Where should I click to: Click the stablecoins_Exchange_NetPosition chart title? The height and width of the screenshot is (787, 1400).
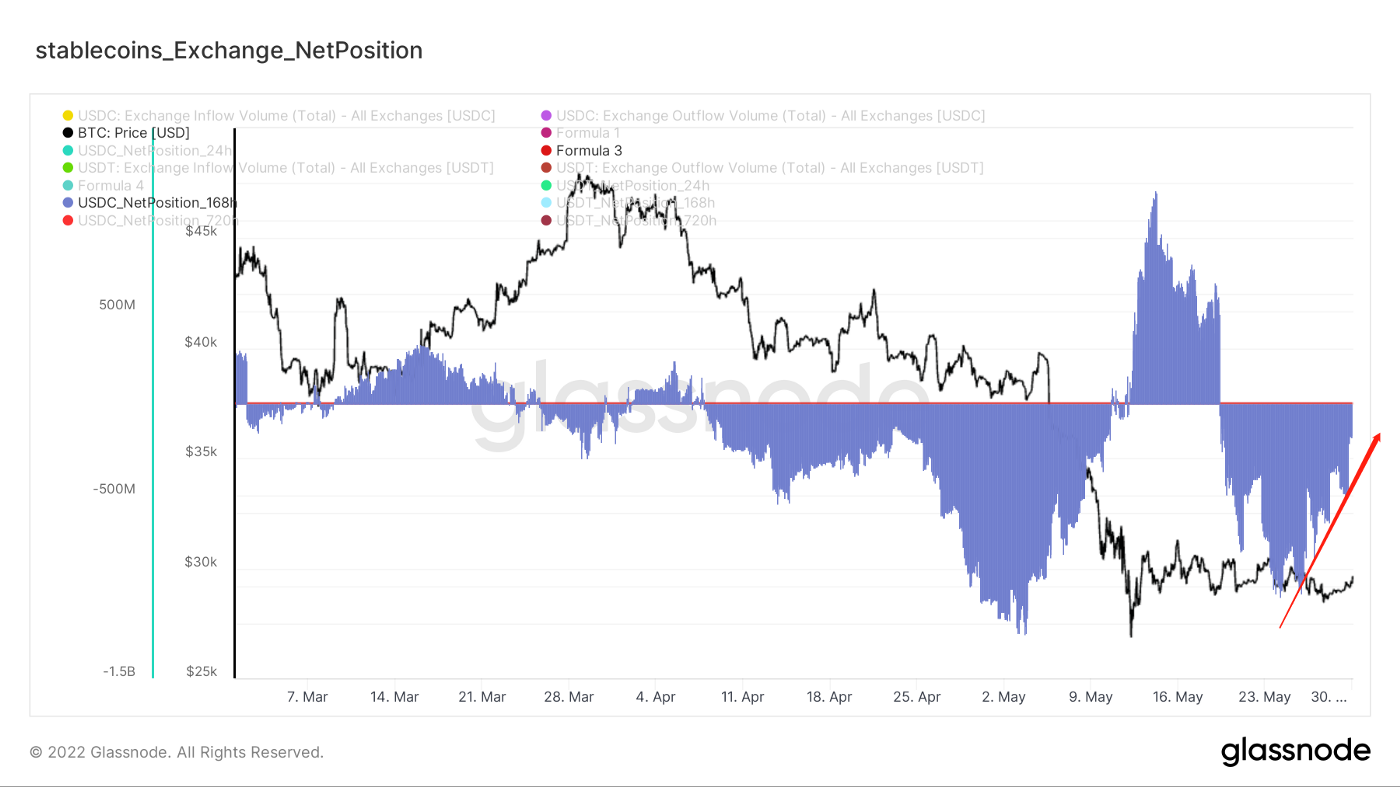pos(229,50)
